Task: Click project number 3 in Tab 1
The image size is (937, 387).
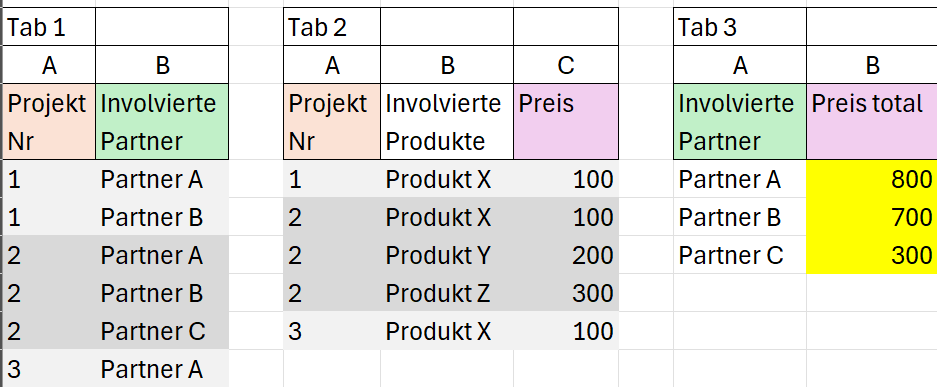Action: click(50, 369)
